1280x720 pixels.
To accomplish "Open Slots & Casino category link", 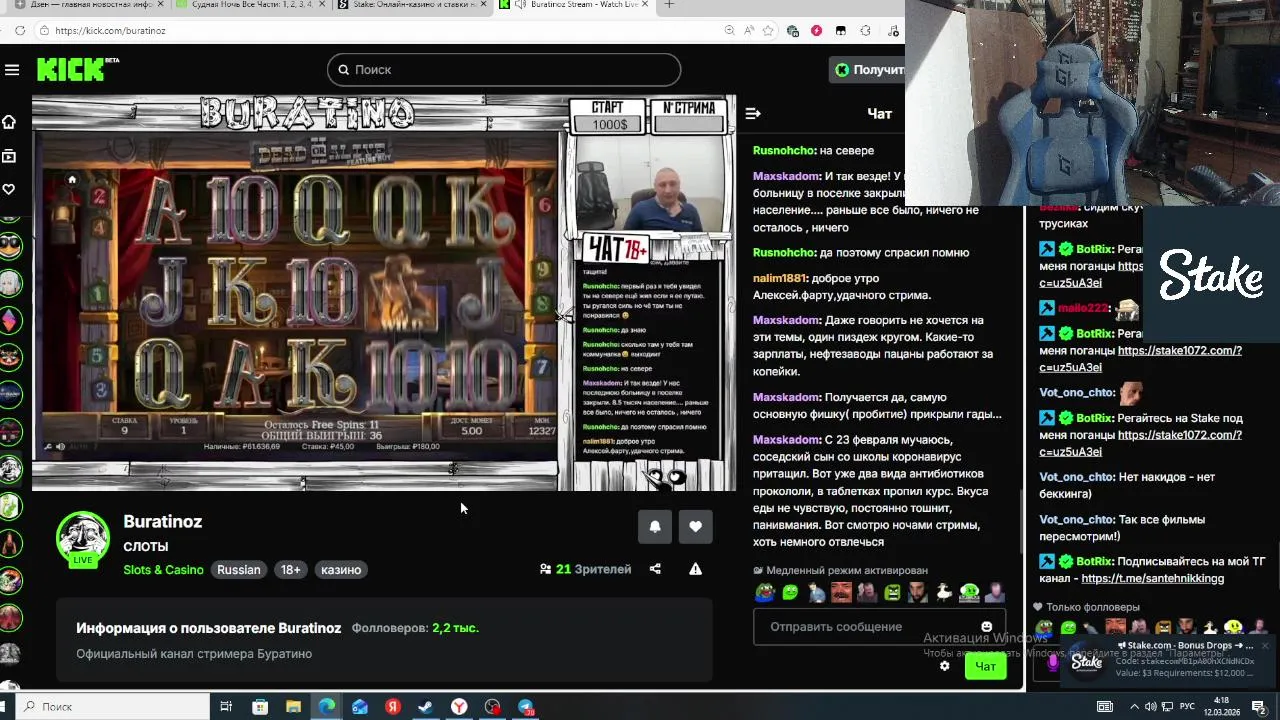I will [x=163, y=569].
